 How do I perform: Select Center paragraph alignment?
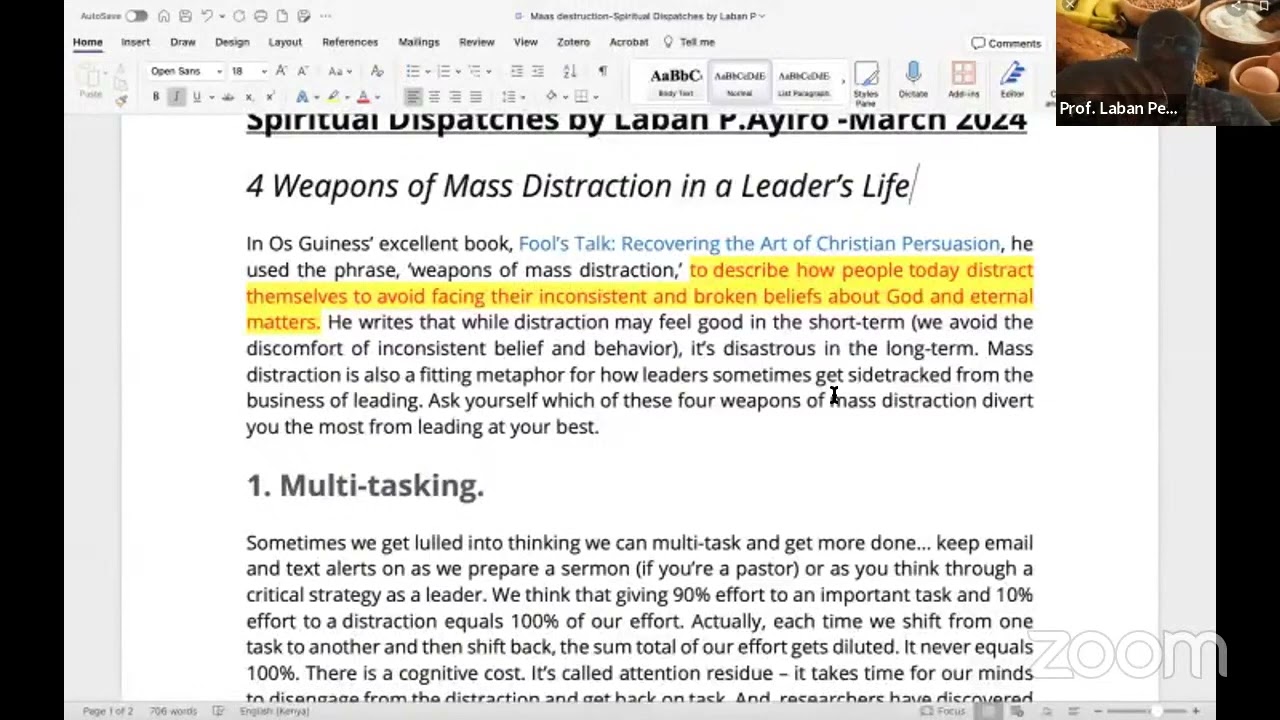coord(434,97)
